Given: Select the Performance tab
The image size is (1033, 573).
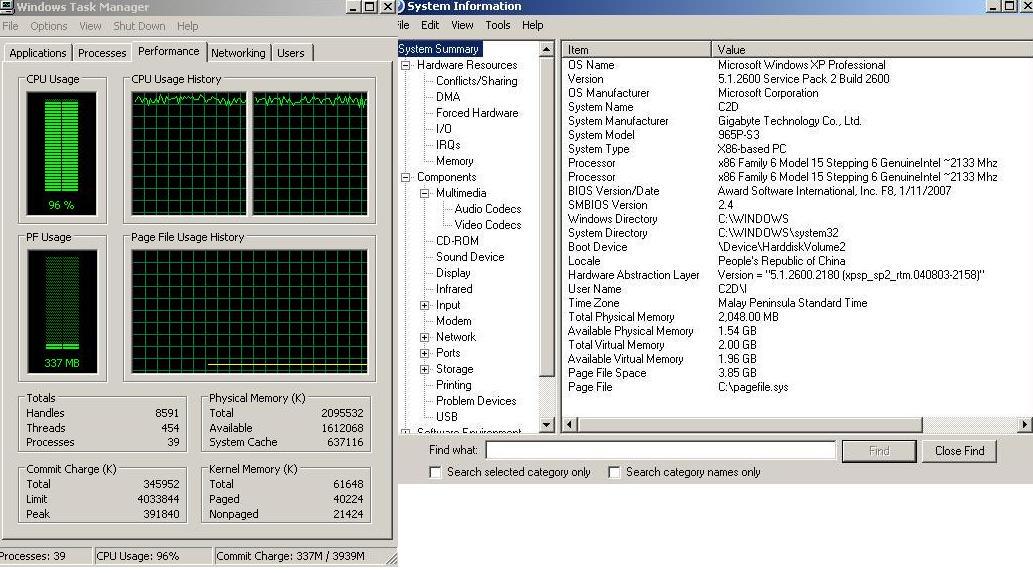Looking at the screenshot, I should tap(169, 51).
